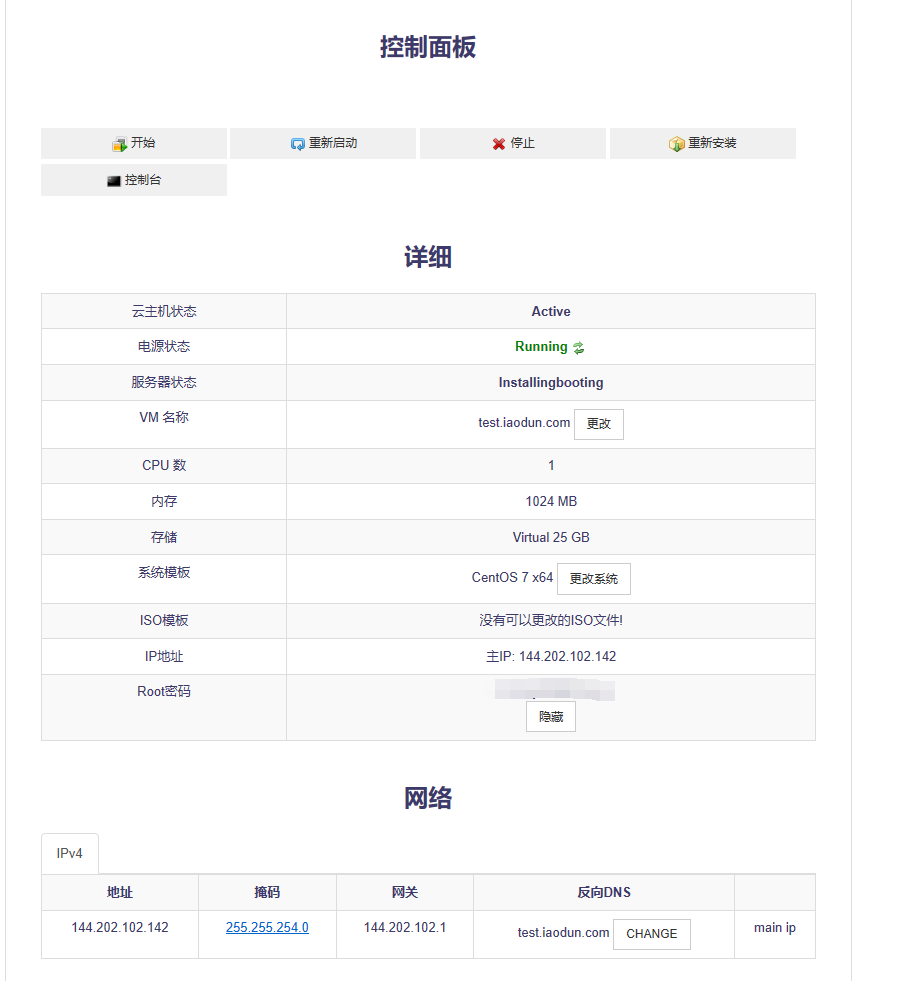Open the 255.255.254.0 netmask link
Viewport: 905px width, 981px height.
[x=267, y=927]
